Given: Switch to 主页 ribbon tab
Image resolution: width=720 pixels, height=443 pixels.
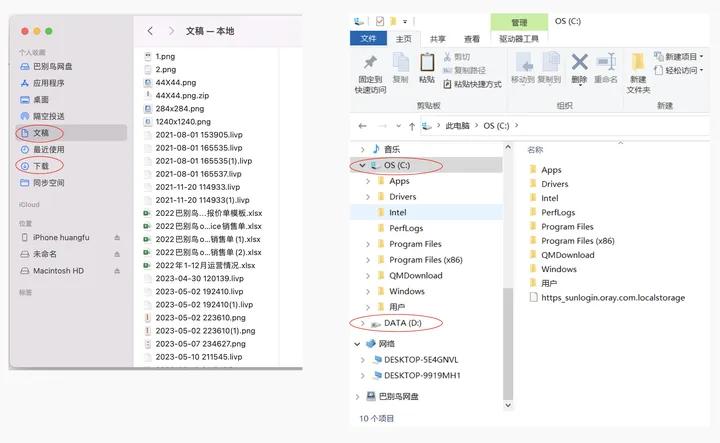Looking at the screenshot, I should (404, 39).
